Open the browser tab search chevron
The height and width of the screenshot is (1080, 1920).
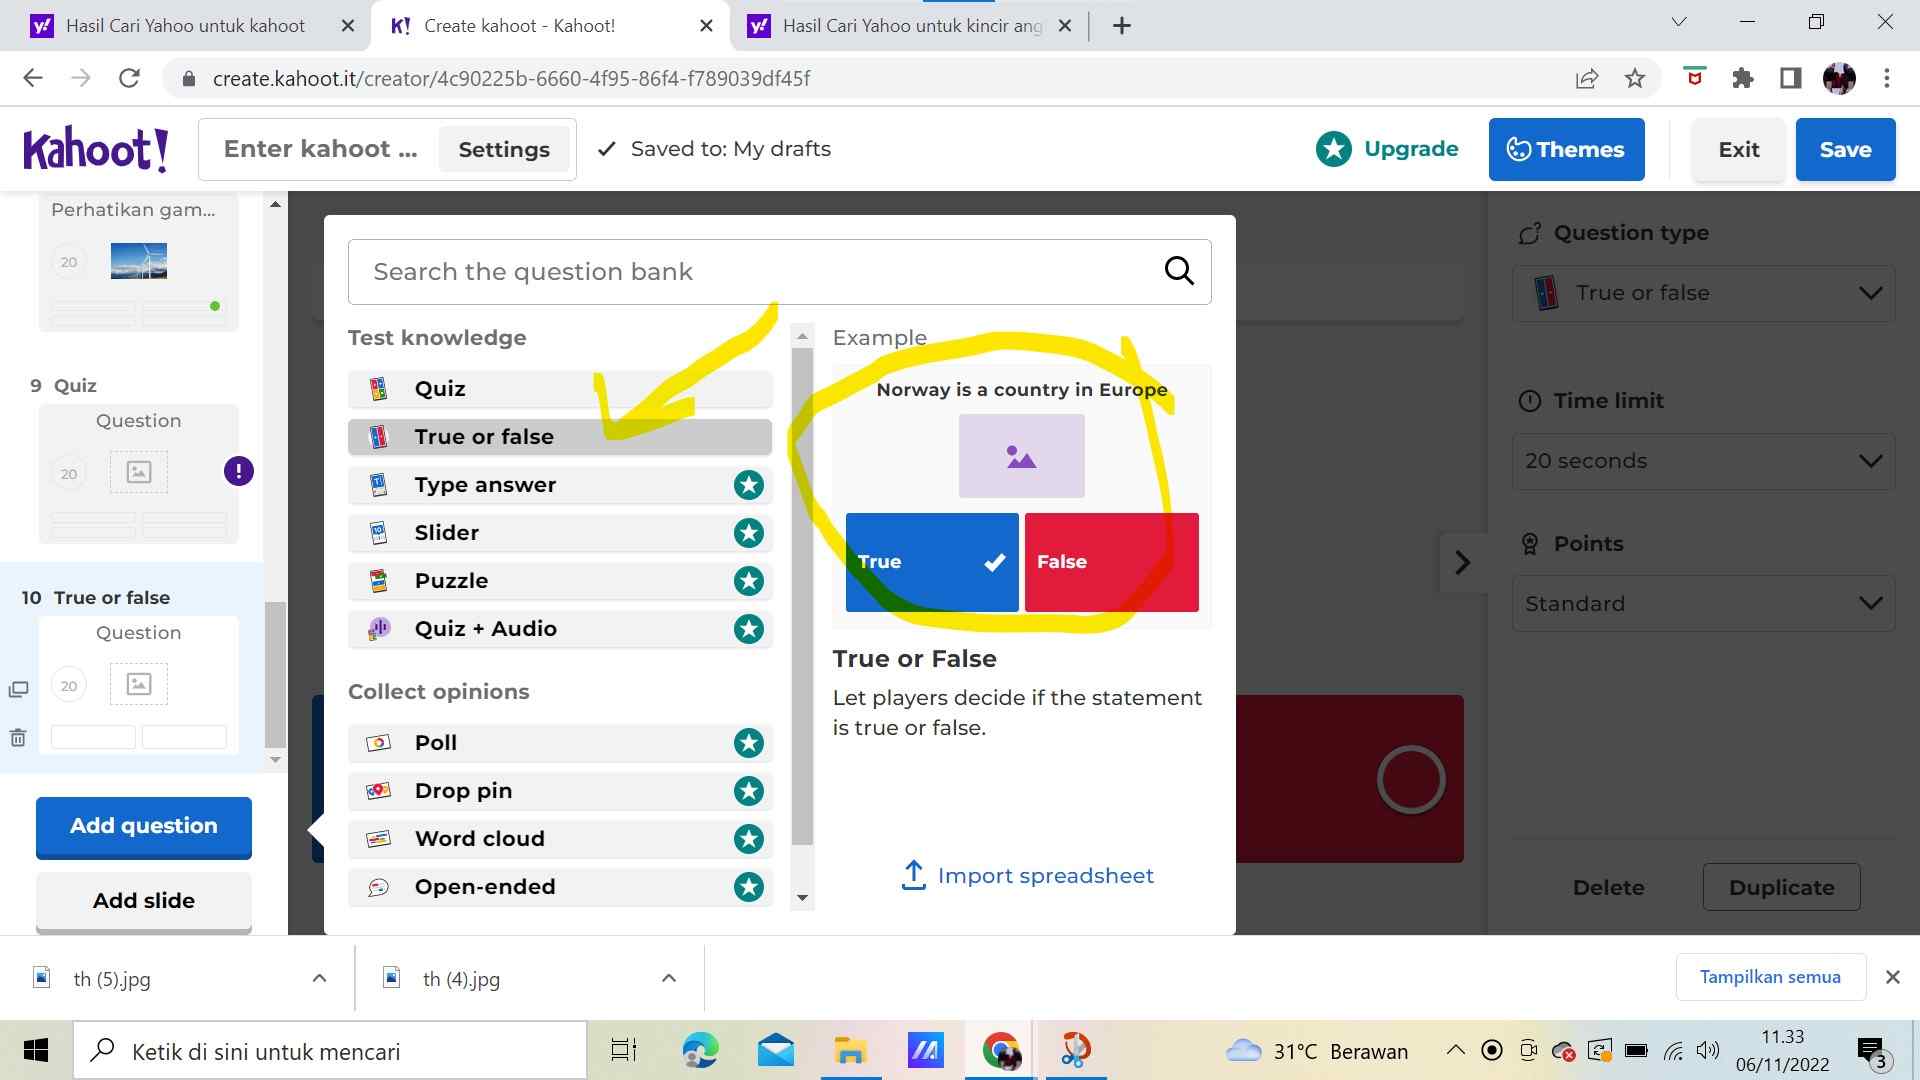click(x=1679, y=22)
